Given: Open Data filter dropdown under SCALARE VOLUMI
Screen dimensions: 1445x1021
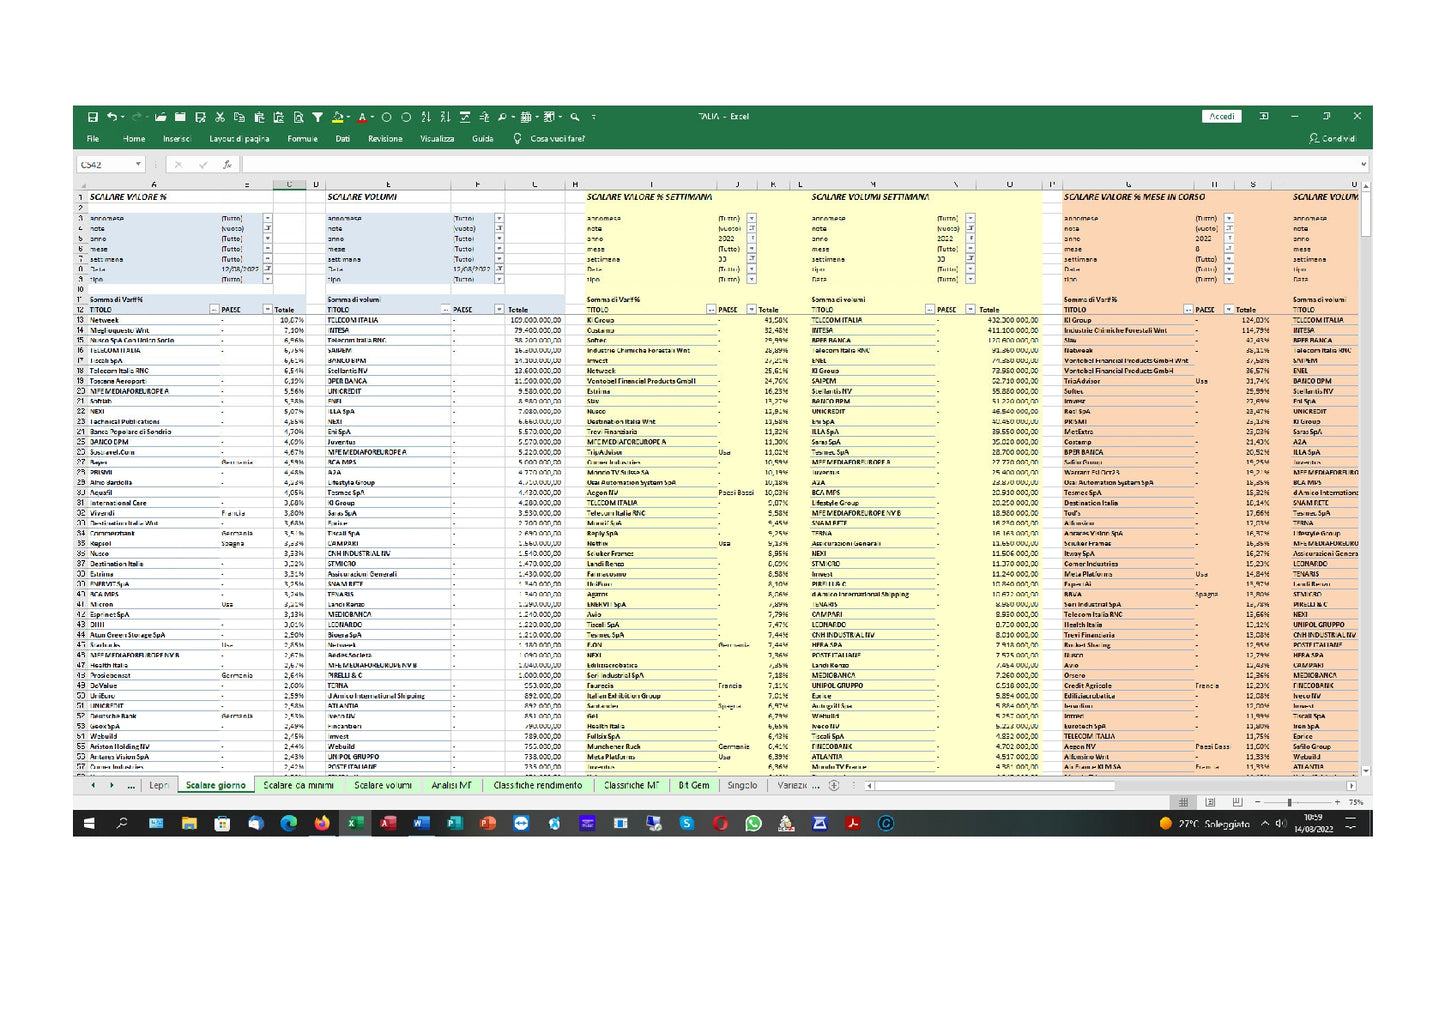Looking at the screenshot, I should coord(499,269).
